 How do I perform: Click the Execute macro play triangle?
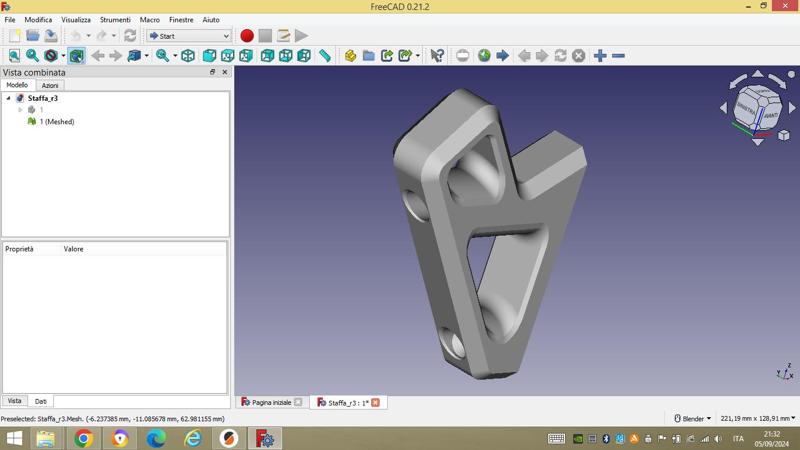pyautogui.click(x=302, y=36)
